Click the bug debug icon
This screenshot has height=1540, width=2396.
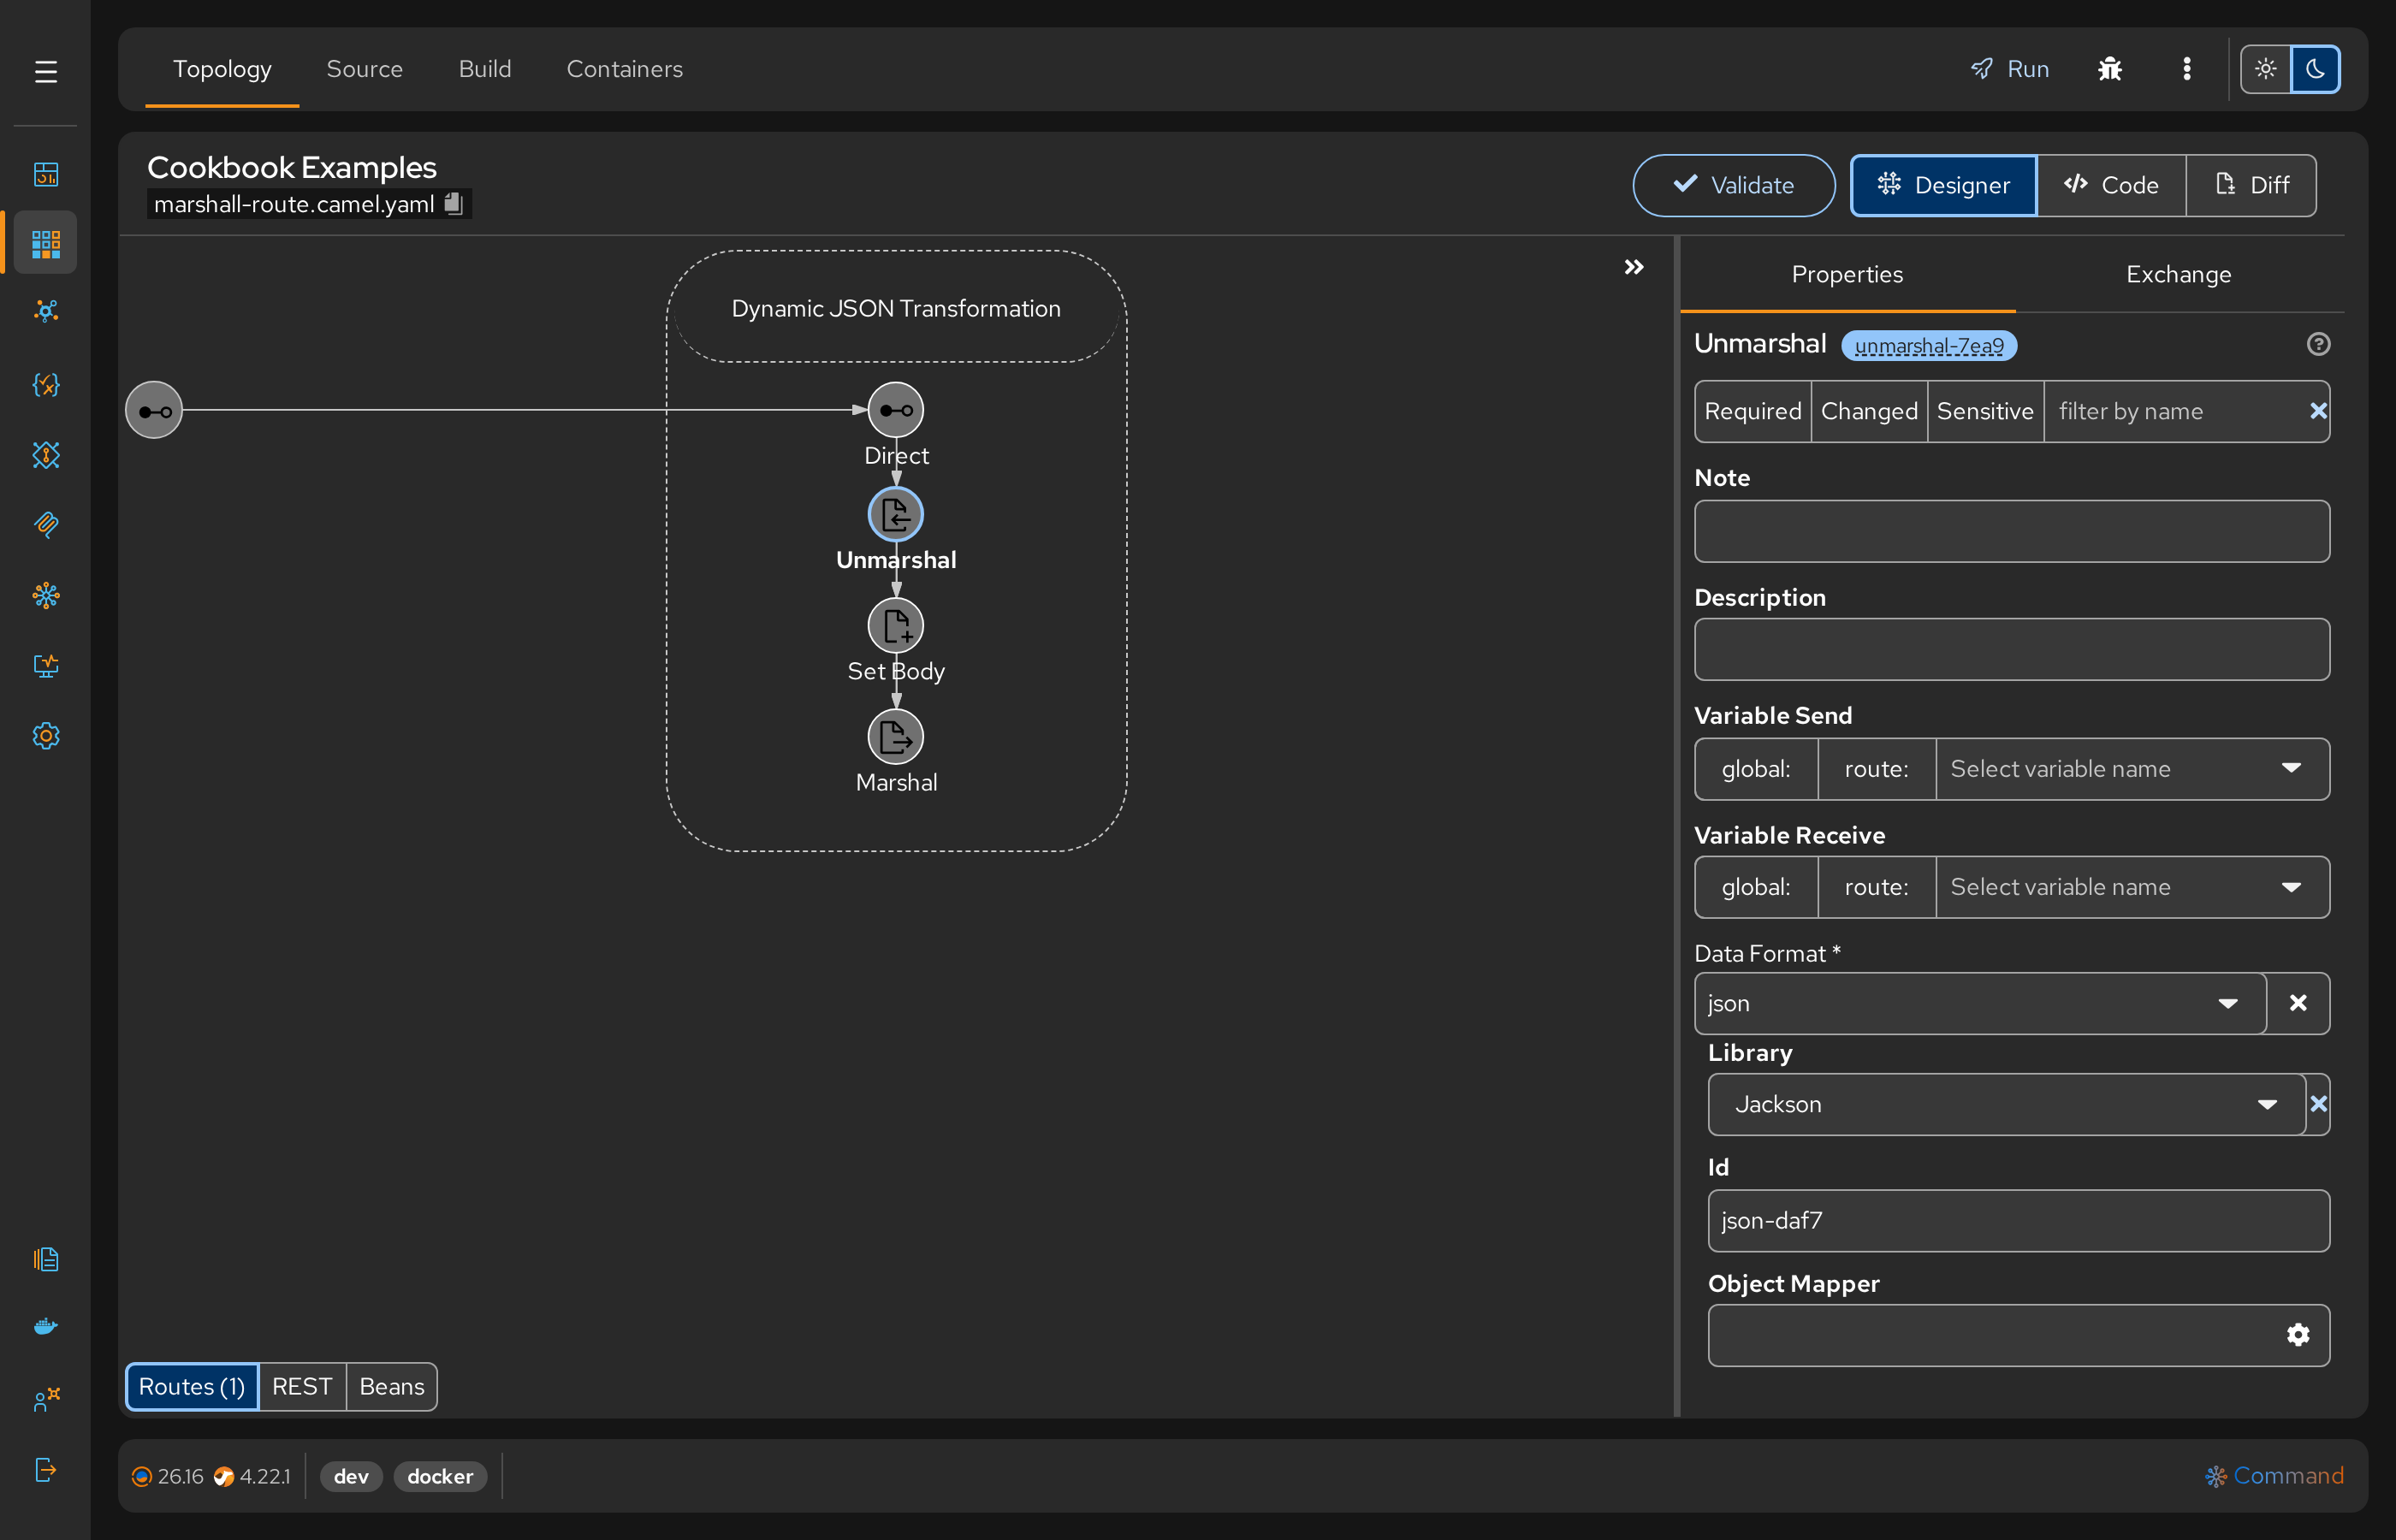pyautogui.click(x=2110, y=69)
